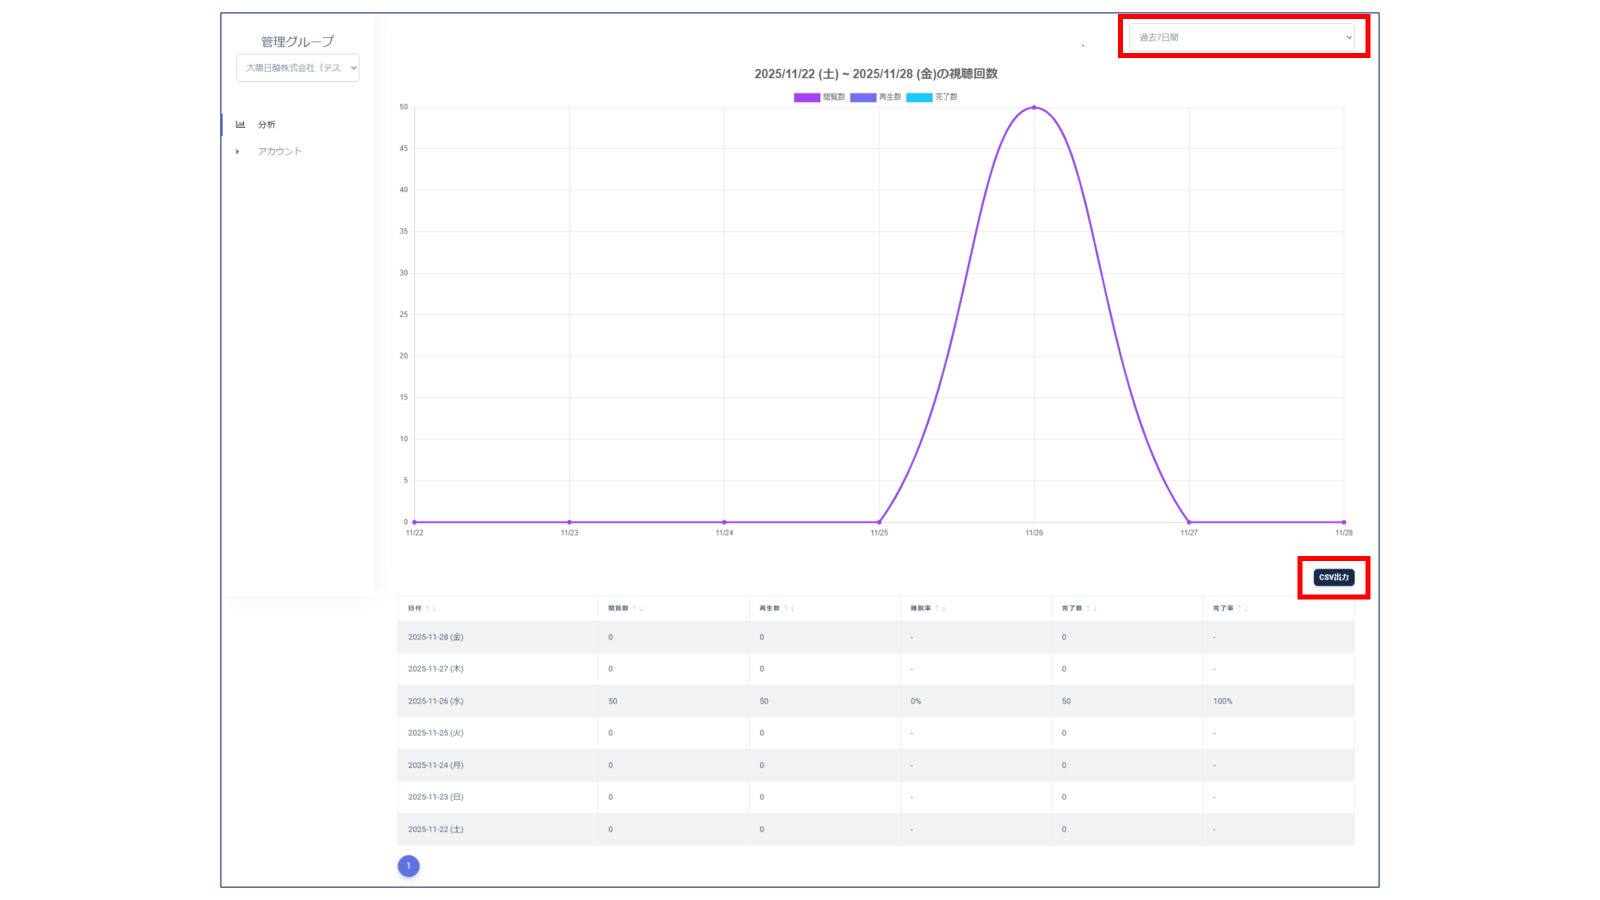Viewport: 1600px width, 900px height.
Task: Click the sort arrows in 閲覧数 column header
Action: click(x=638, y=608)
